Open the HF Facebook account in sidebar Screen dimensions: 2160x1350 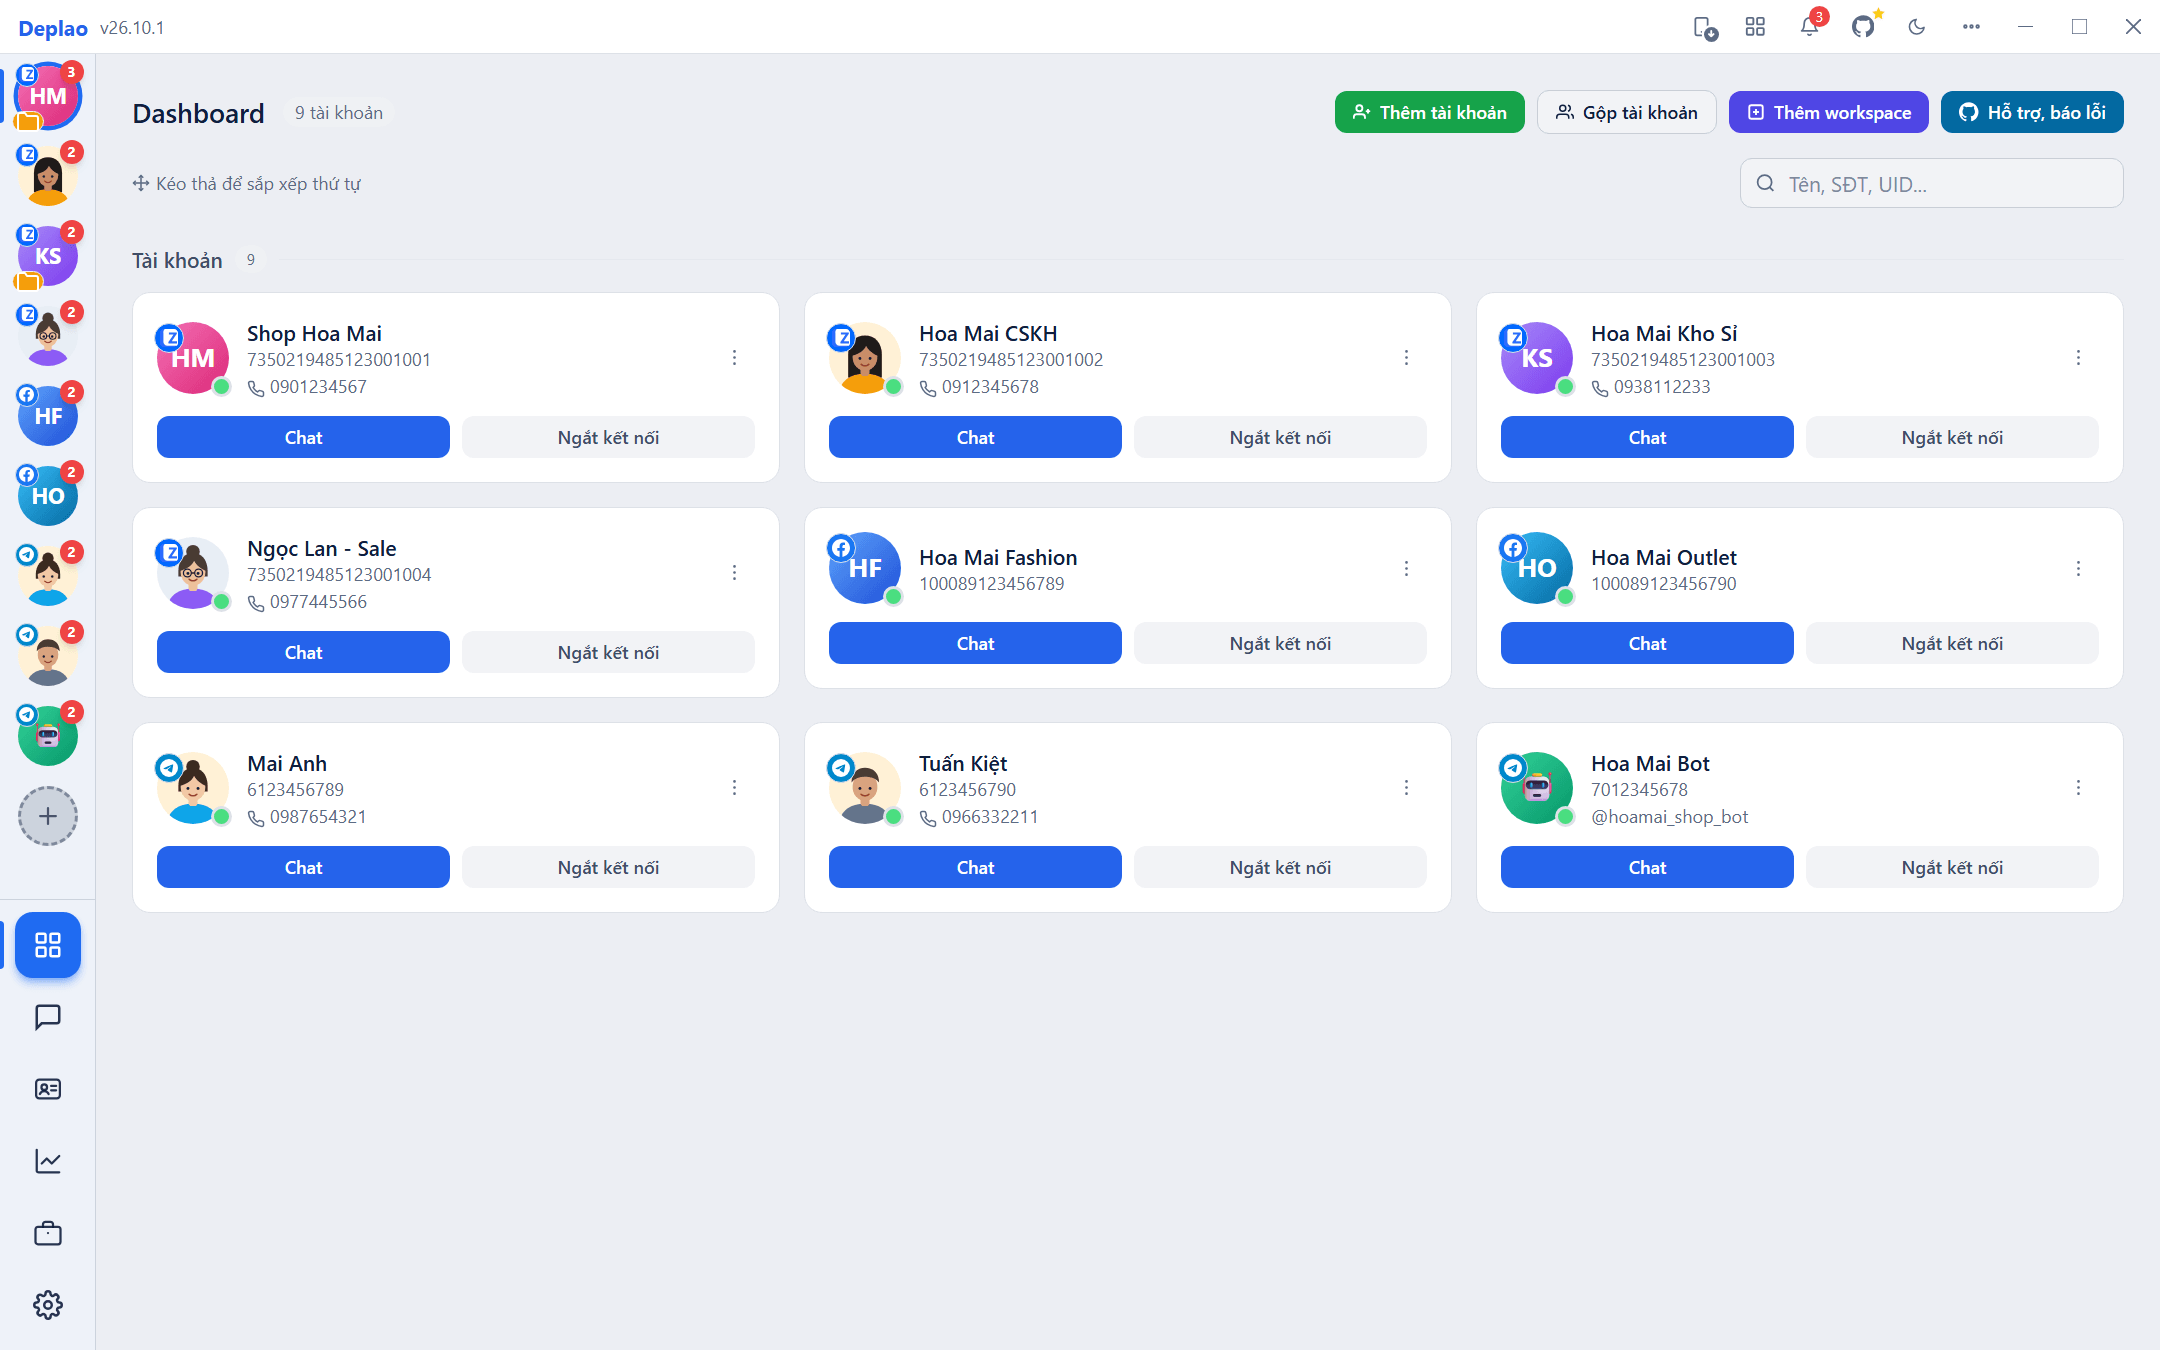(48, 416)
